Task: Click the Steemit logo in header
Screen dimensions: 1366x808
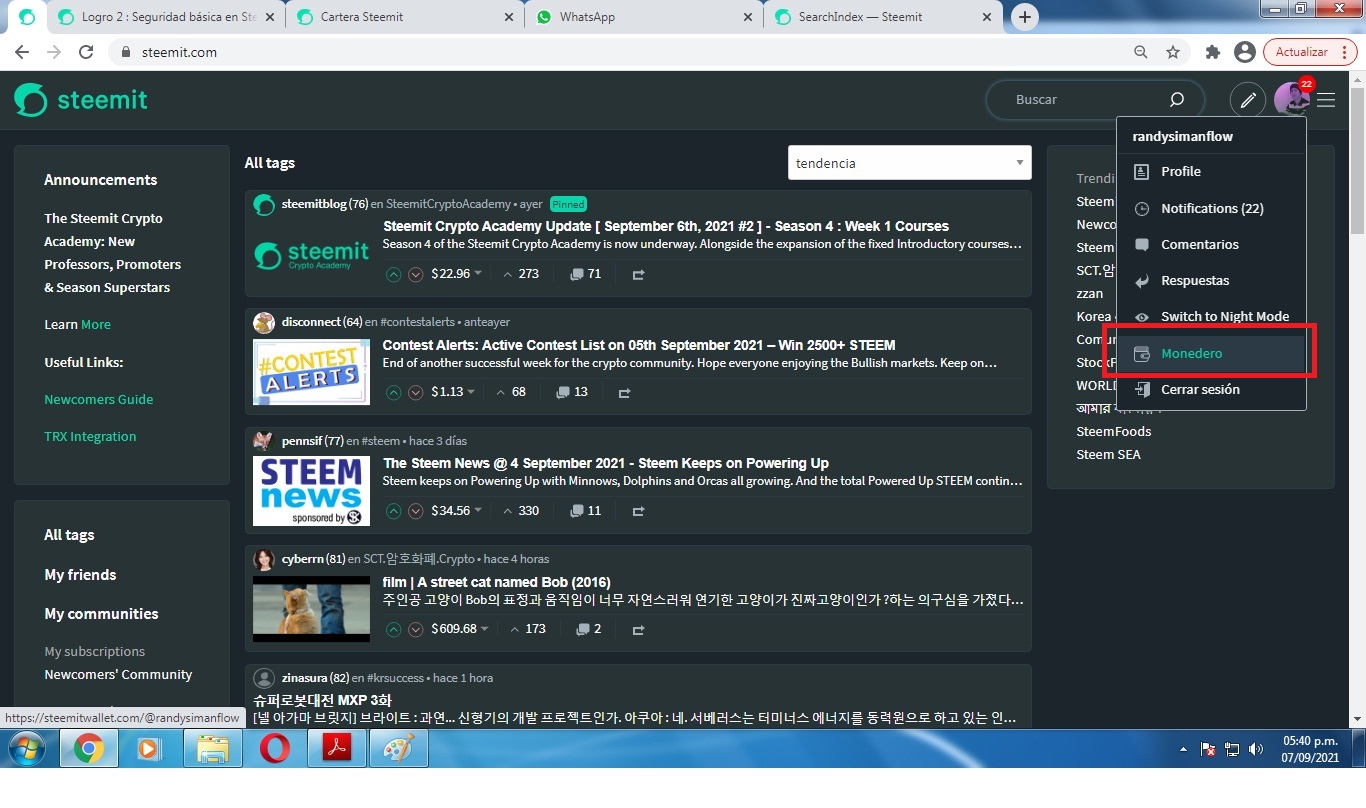Action: [x=81, y=100]
